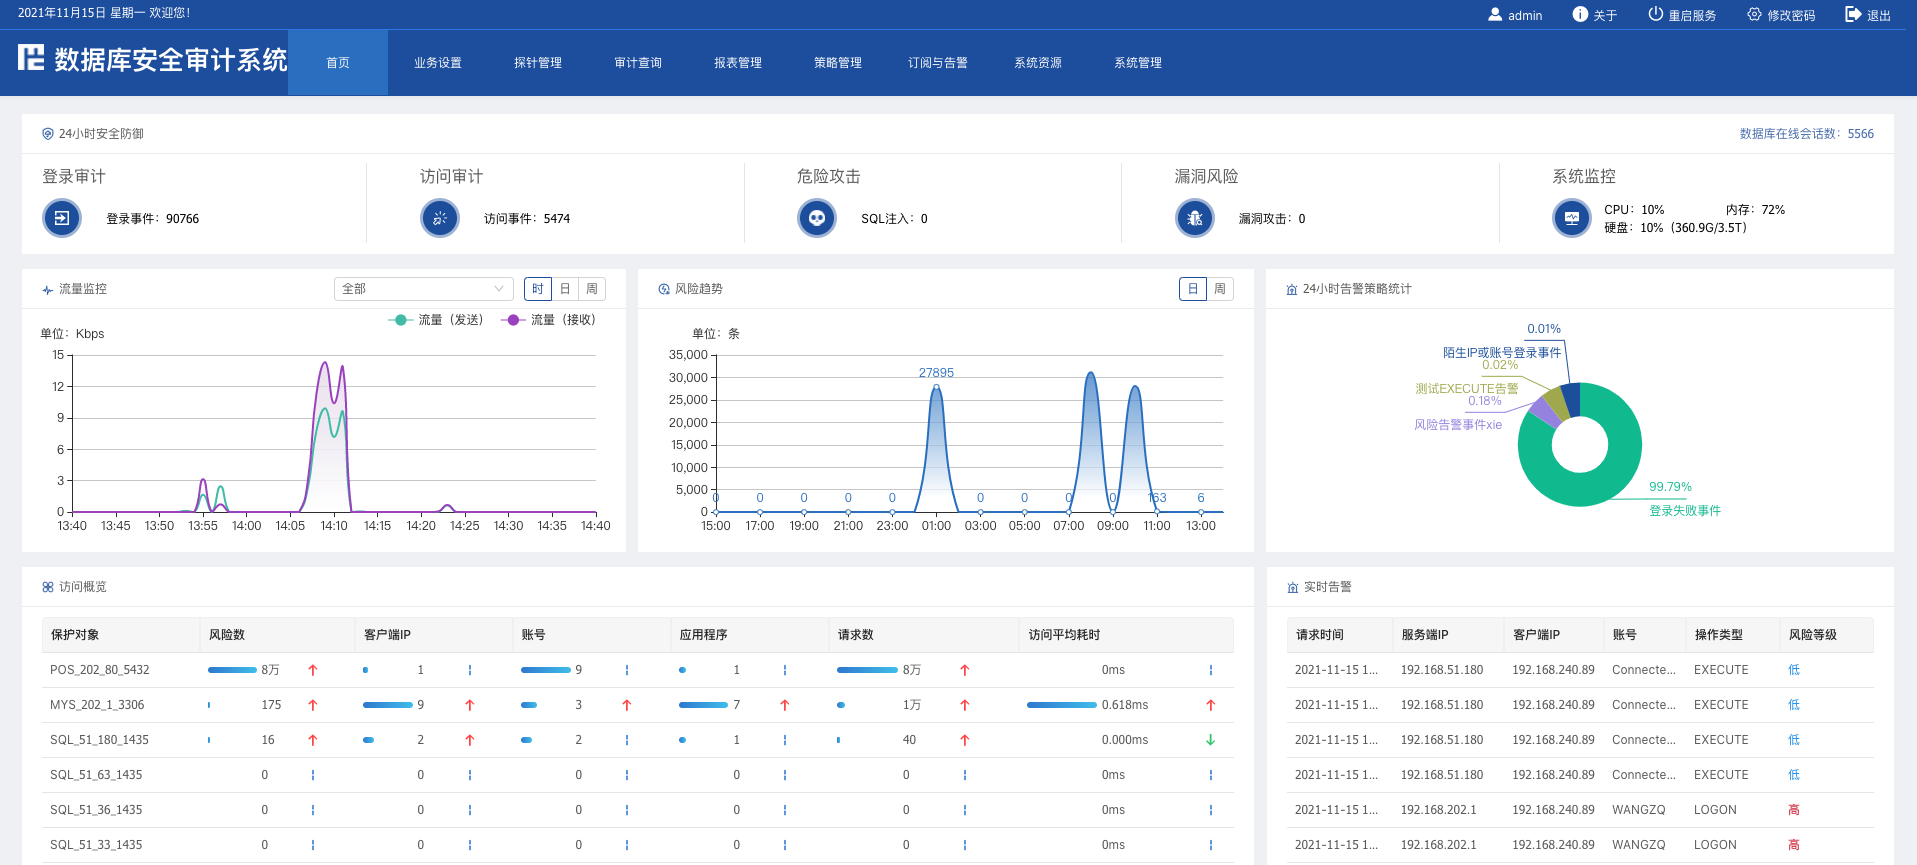Open 系统管理 menu
Screen dimensions: 1917x865
click(1138, 62)
